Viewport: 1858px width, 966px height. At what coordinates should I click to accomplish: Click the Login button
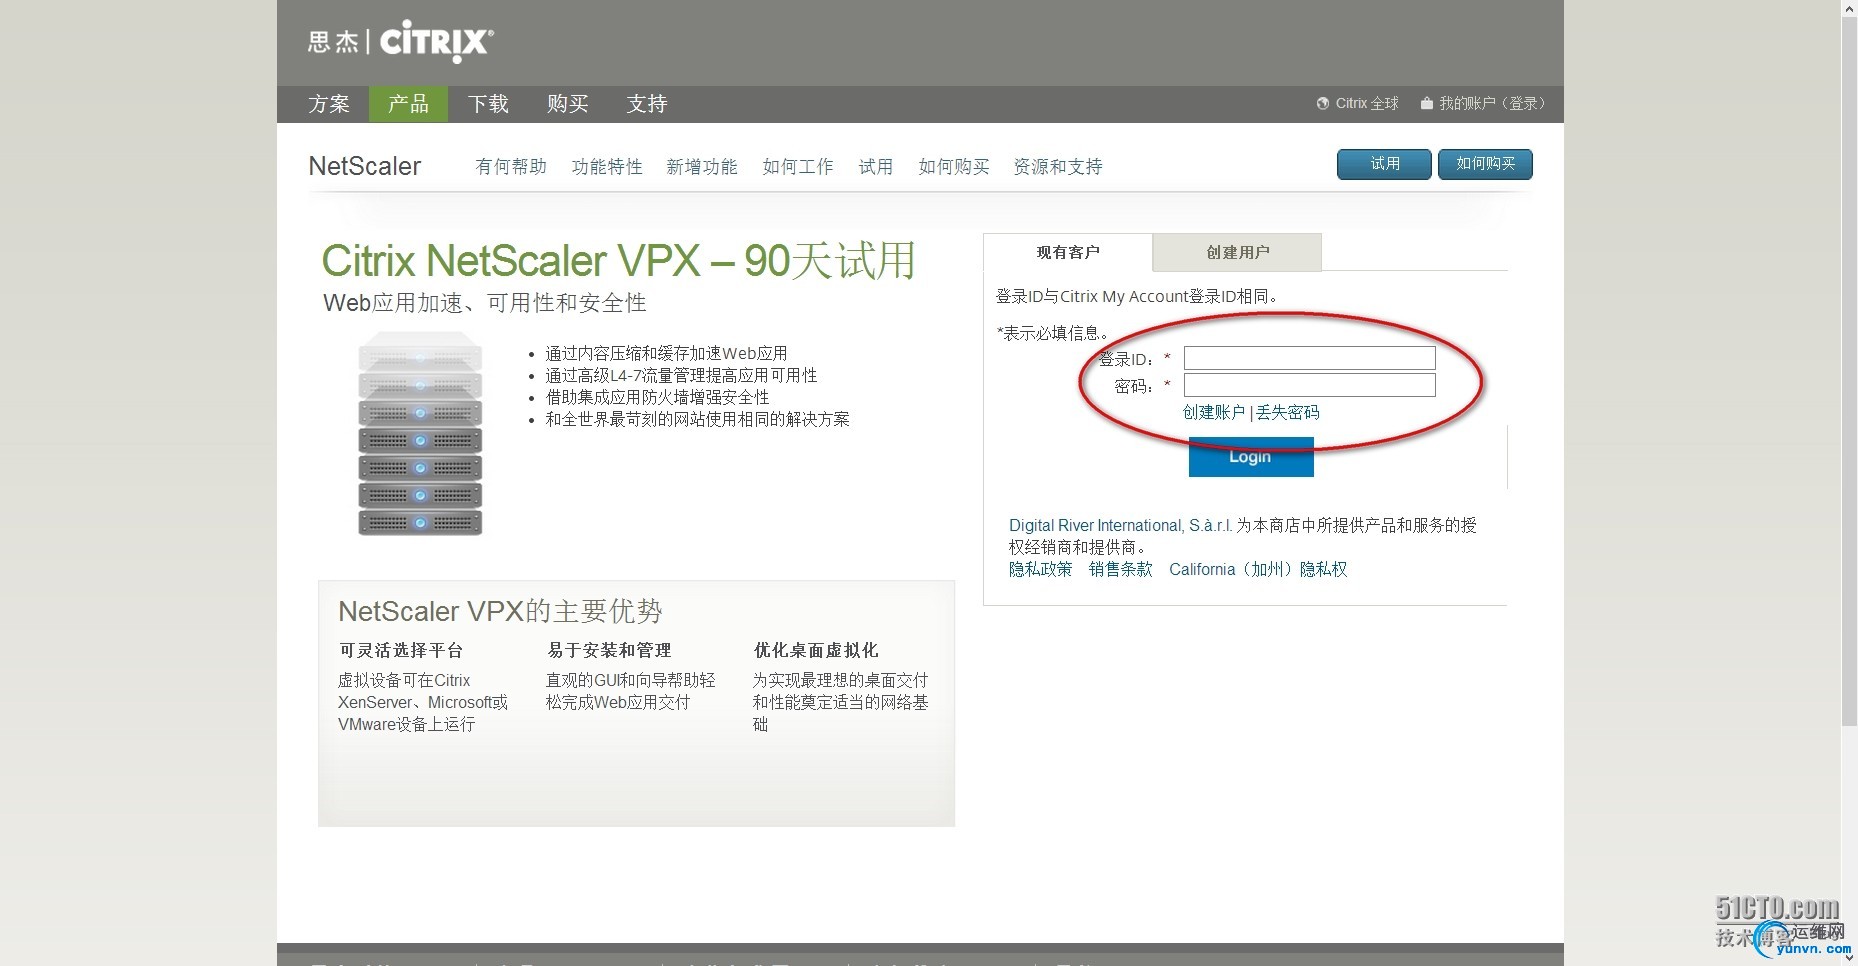click(1250, 457)
